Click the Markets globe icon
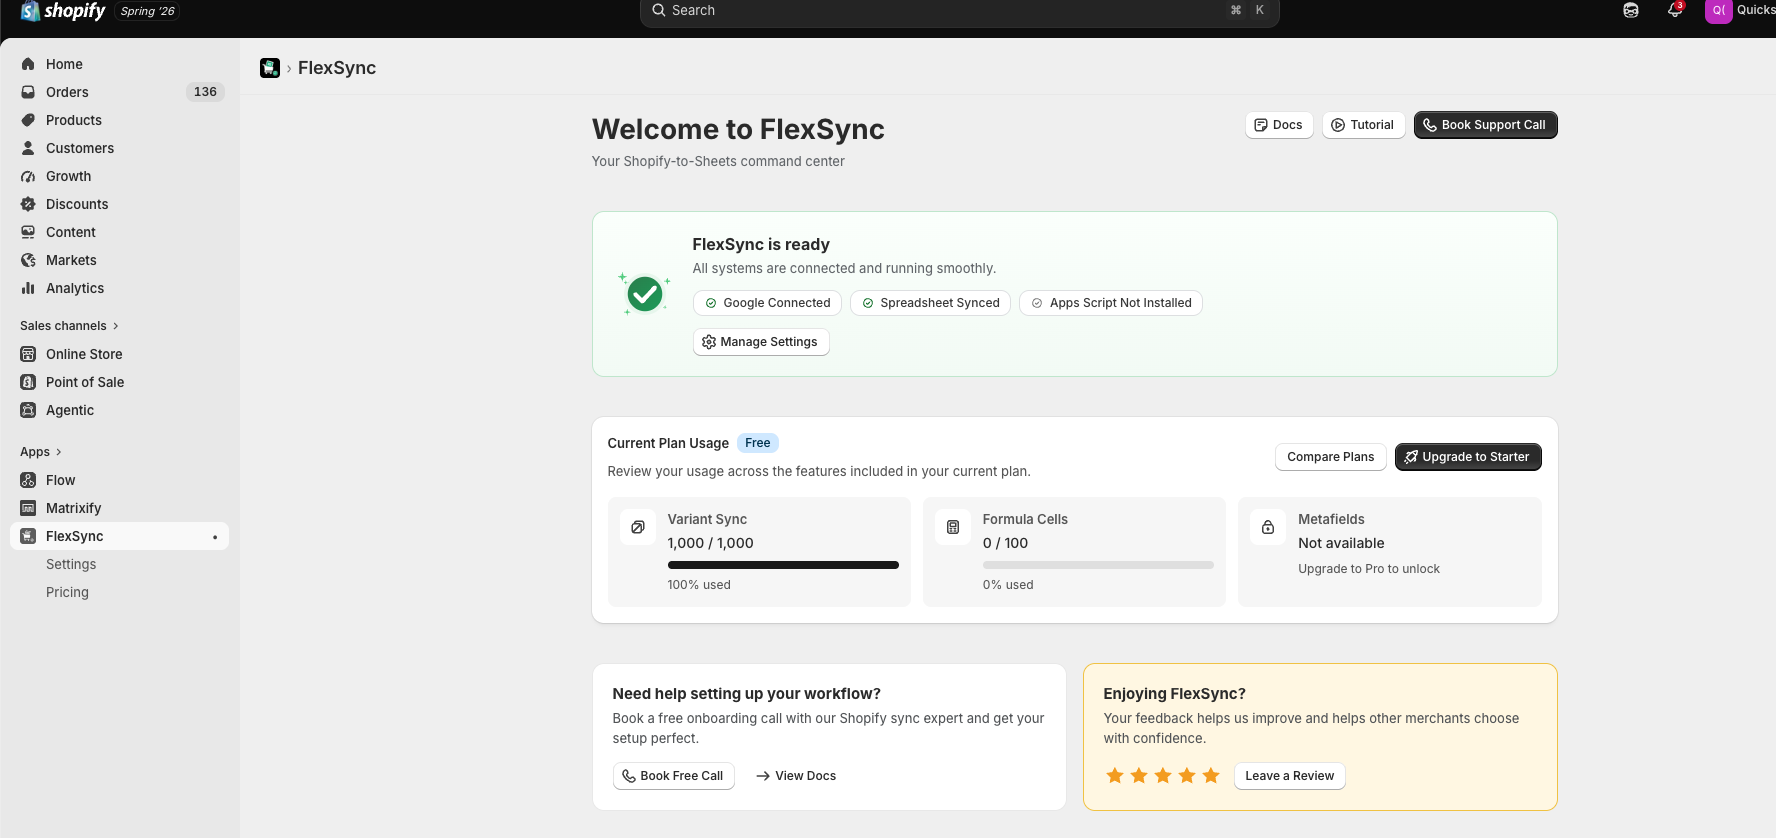This screenshot has width=1776, height=838. coord(28,260)
